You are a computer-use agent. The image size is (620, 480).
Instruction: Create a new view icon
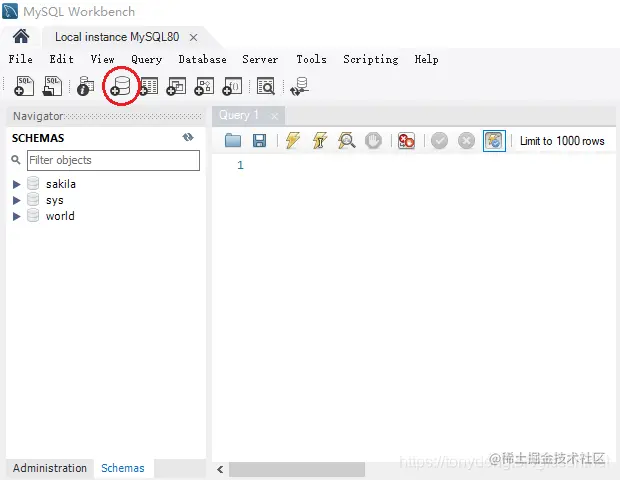[x=176, y=86]
